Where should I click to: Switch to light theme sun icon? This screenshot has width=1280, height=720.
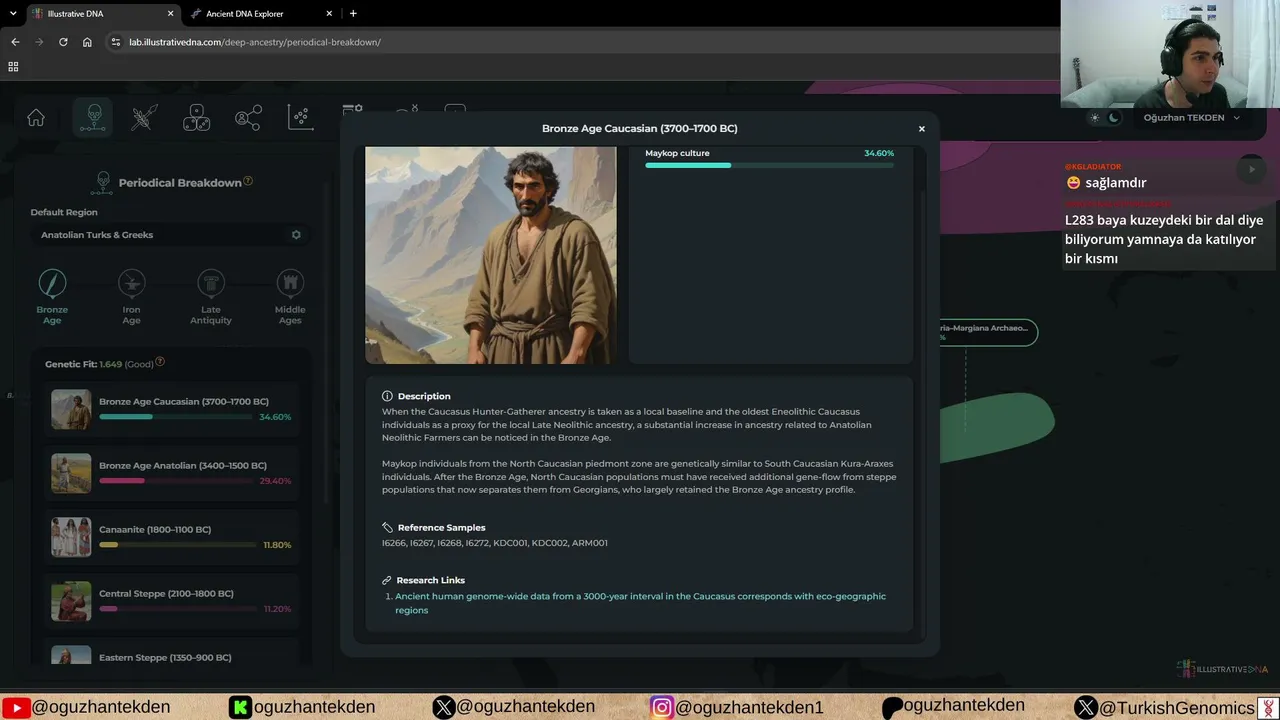pos(1095,118)
